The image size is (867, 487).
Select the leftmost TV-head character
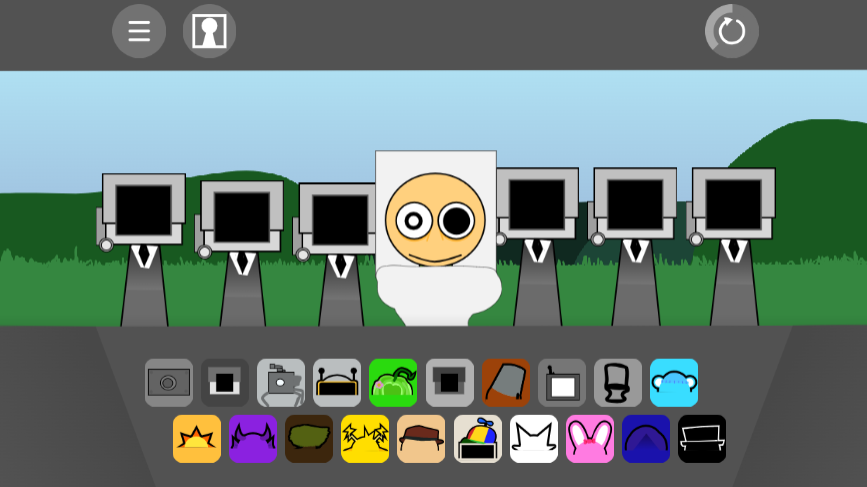click(144, 240)
